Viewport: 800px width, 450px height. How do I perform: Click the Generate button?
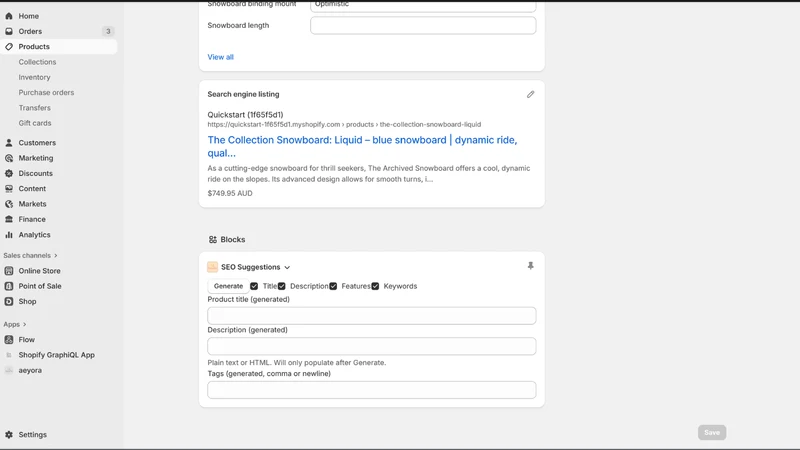[229, 286]
